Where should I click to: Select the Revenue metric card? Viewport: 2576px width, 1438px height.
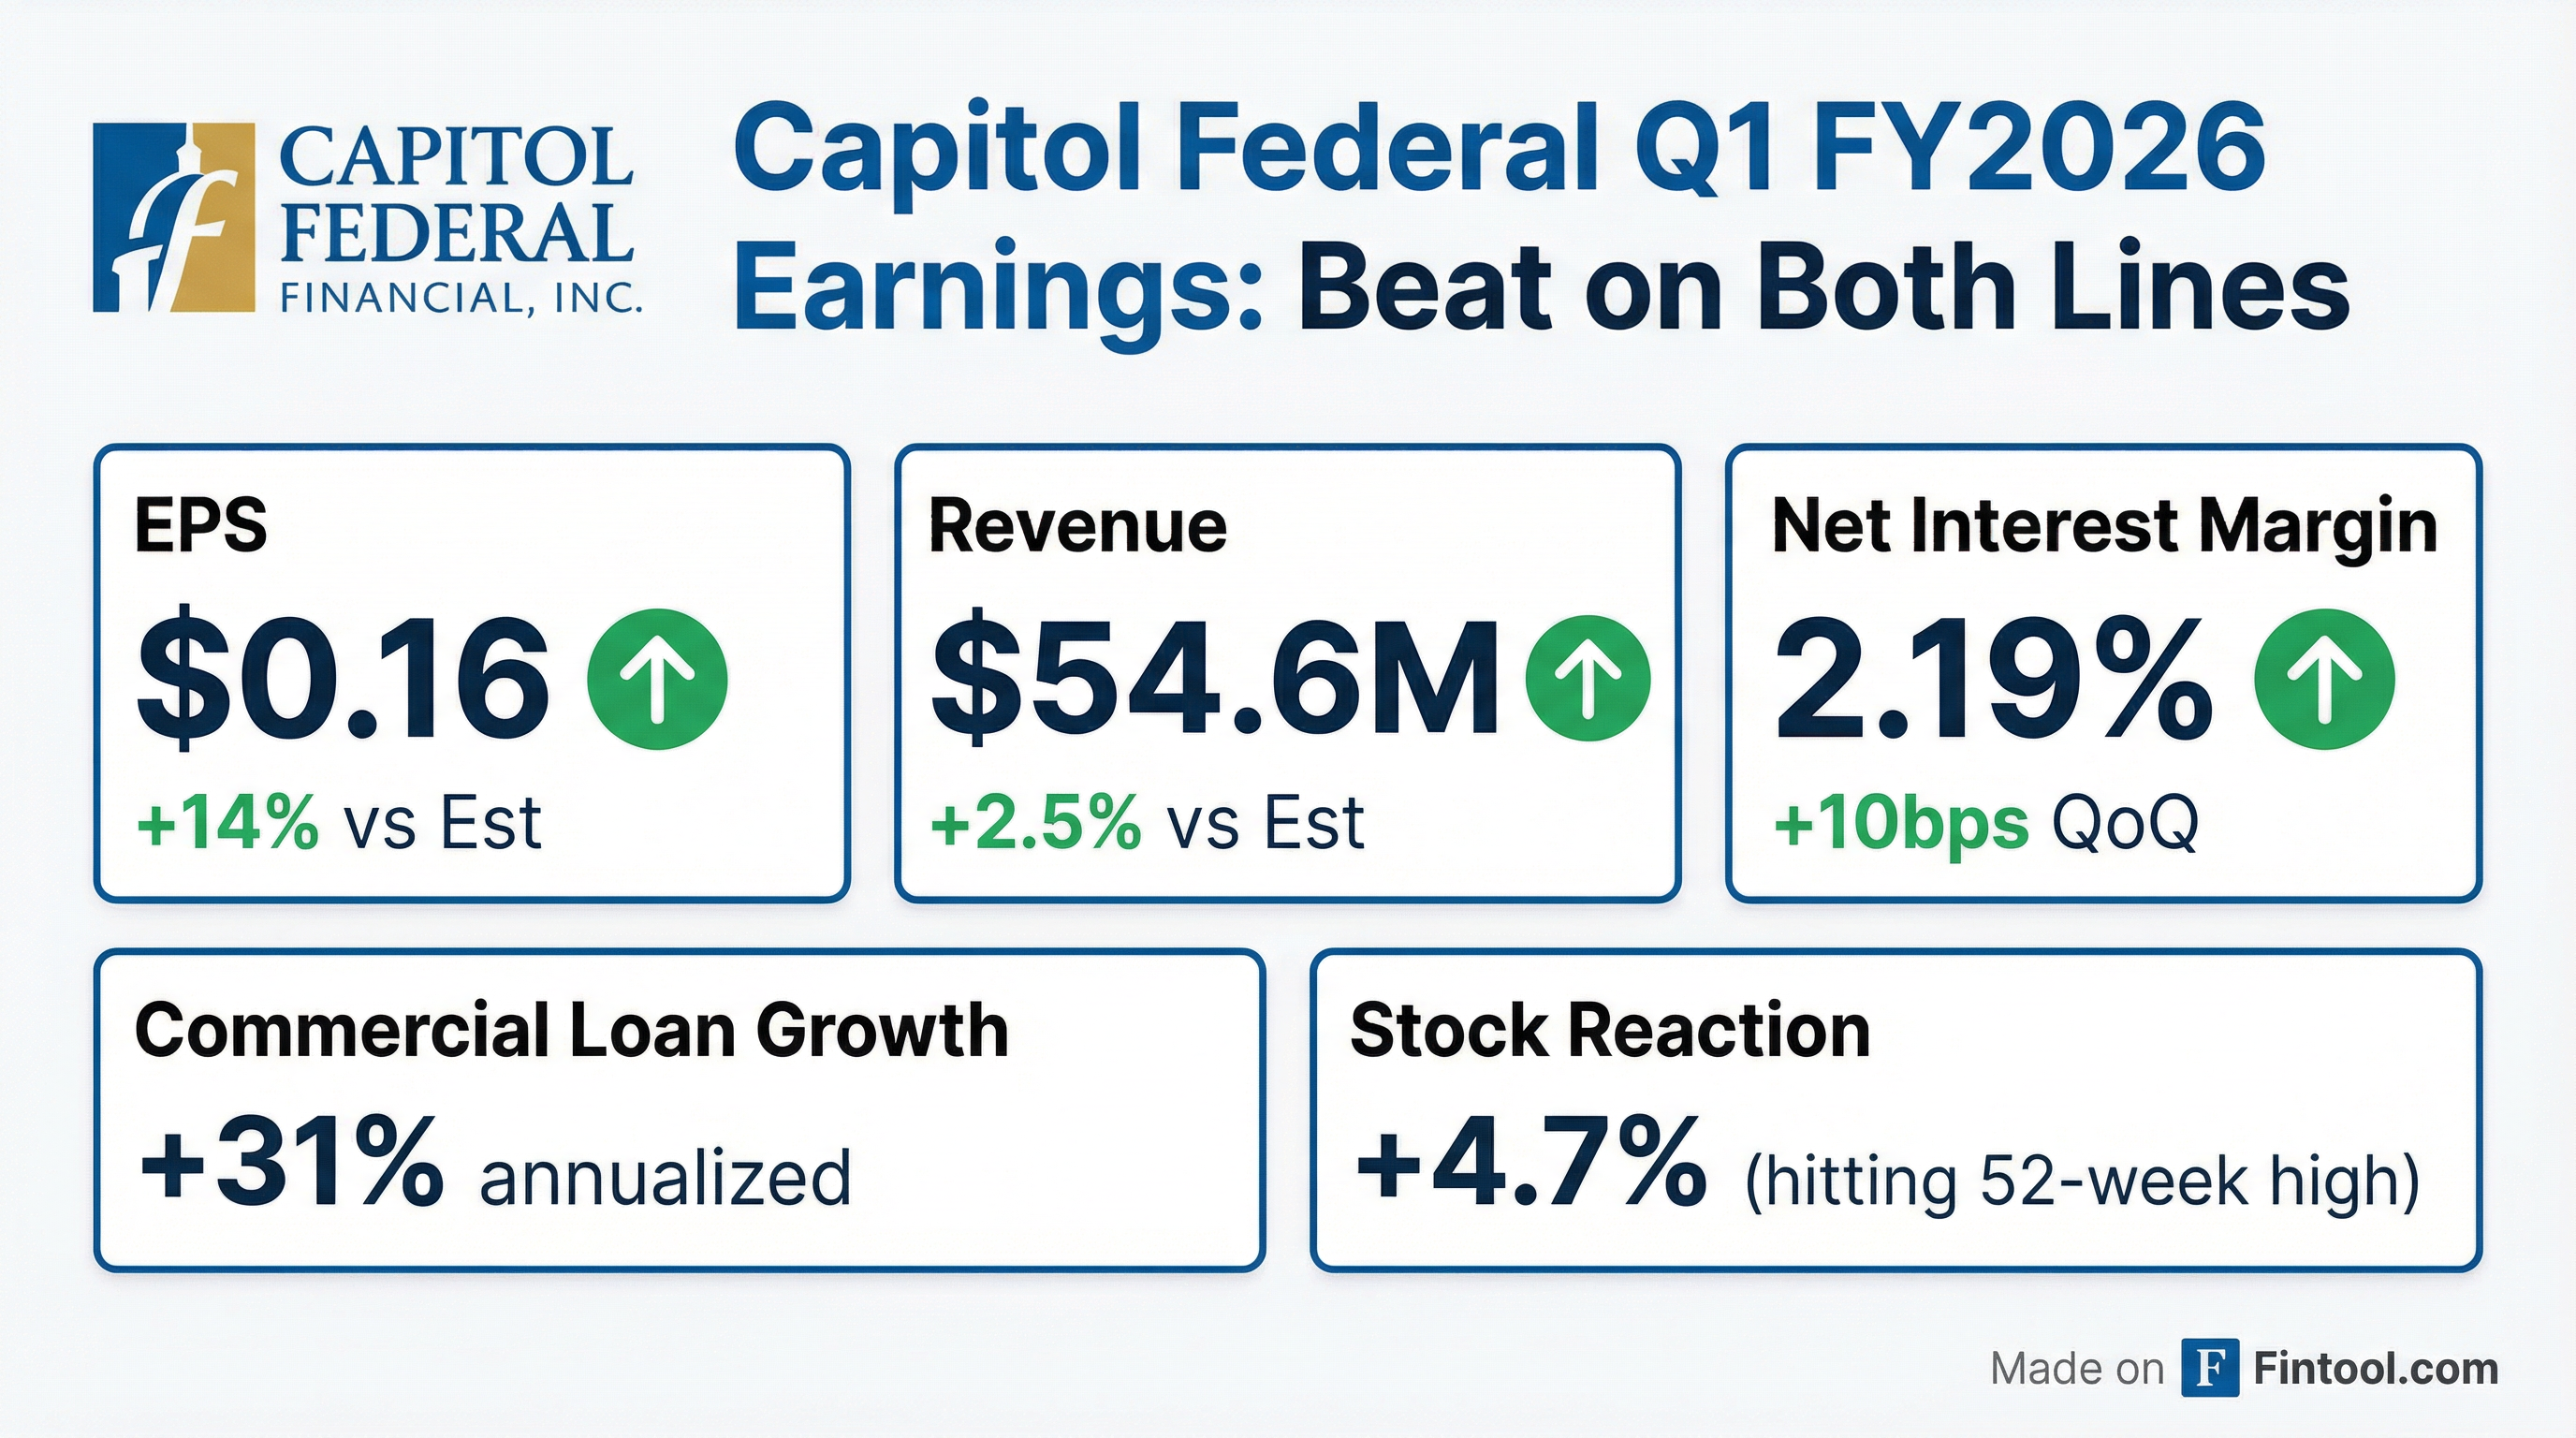pyautogui.click(x=1287, y=672)
